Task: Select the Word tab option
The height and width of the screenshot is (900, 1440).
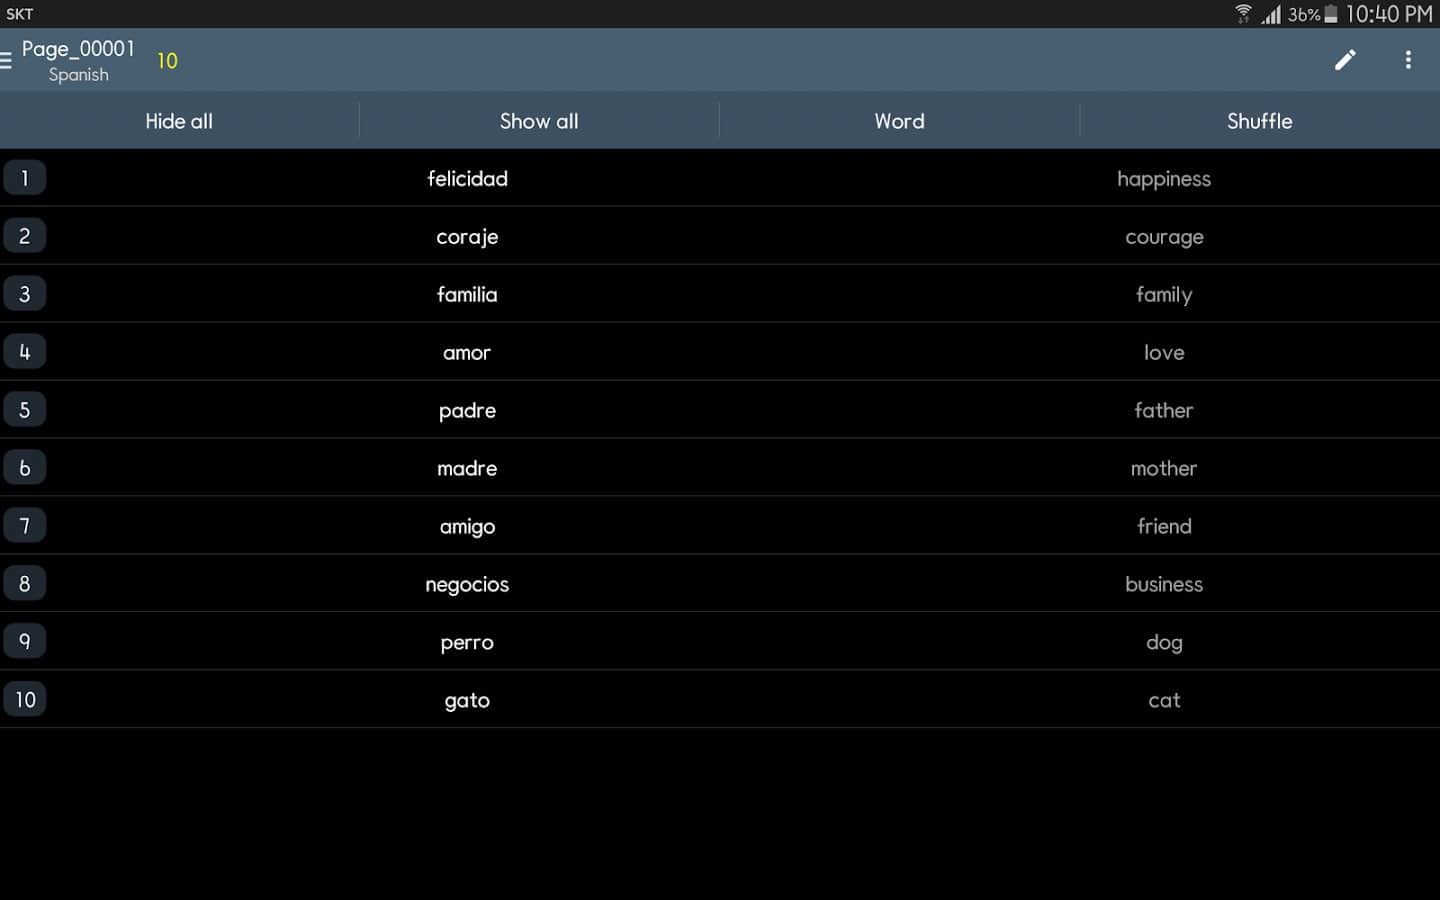Action: (899, 121)
